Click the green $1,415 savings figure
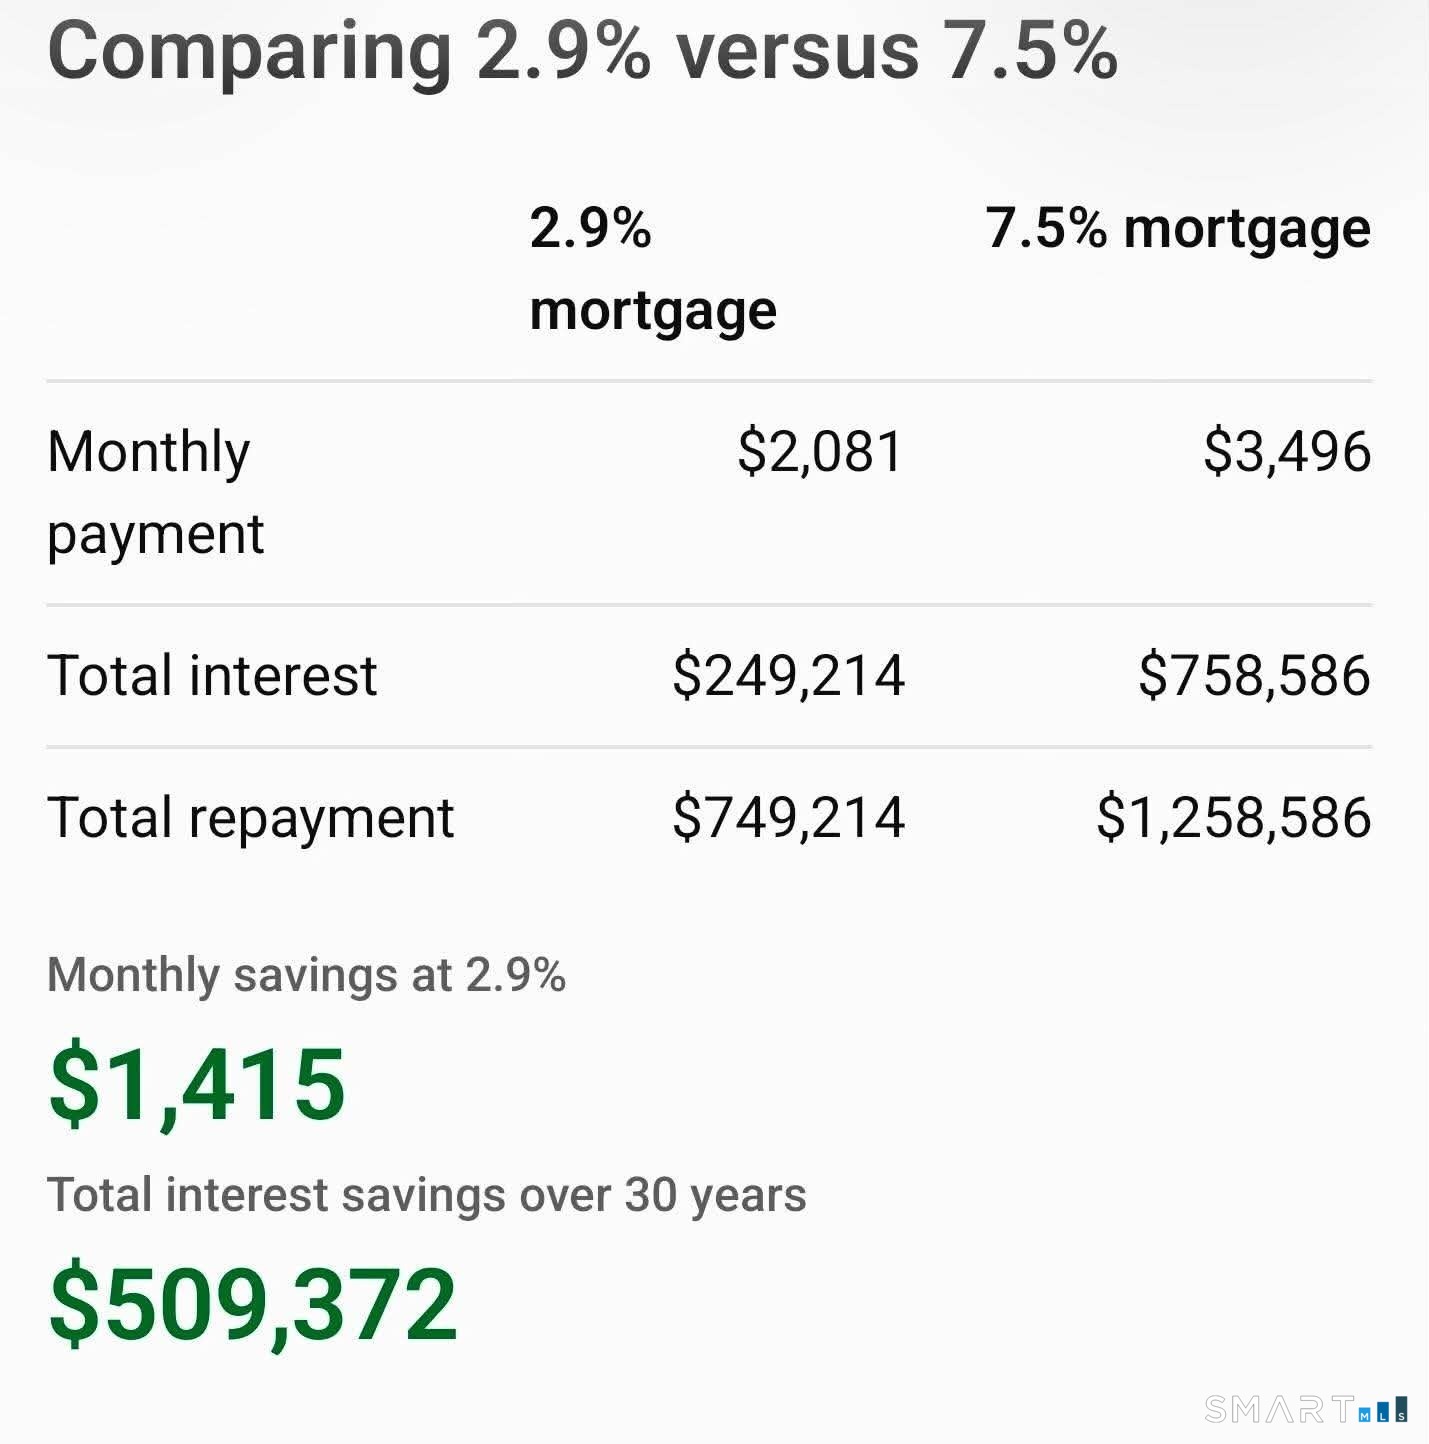 coord(197,1085)
